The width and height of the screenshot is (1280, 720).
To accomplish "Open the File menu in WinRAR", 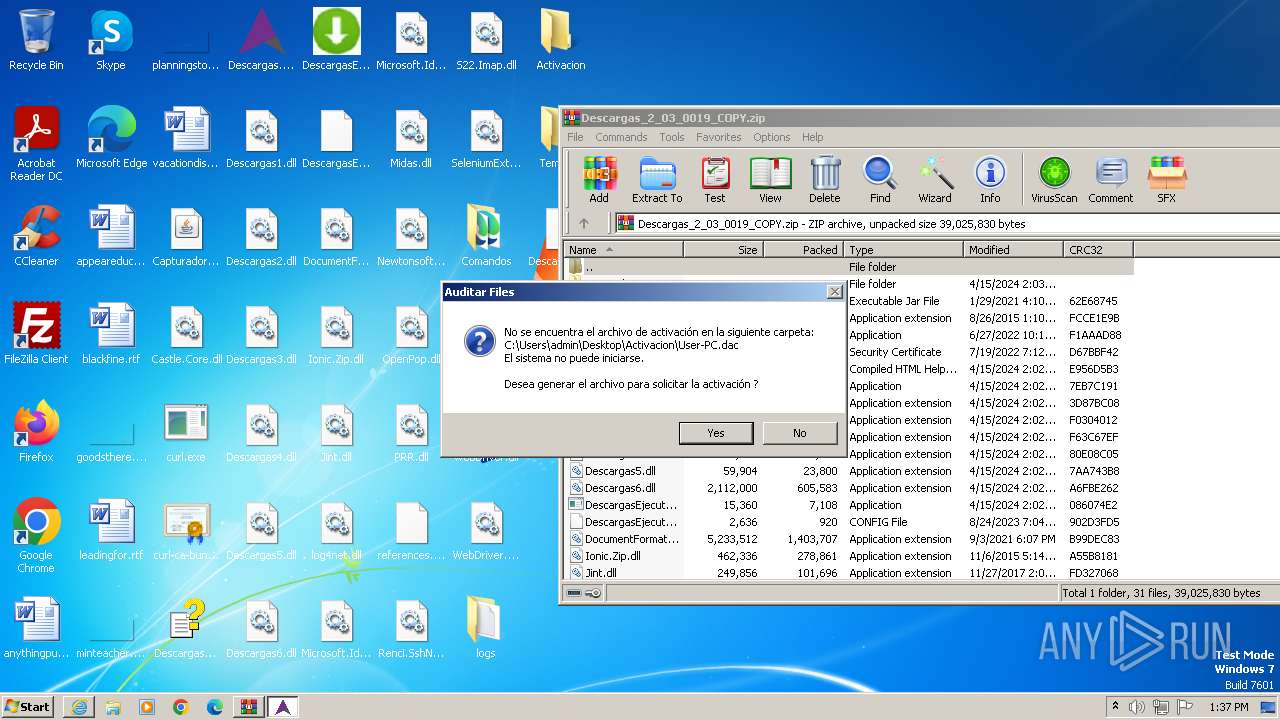I will pos(575,137).
